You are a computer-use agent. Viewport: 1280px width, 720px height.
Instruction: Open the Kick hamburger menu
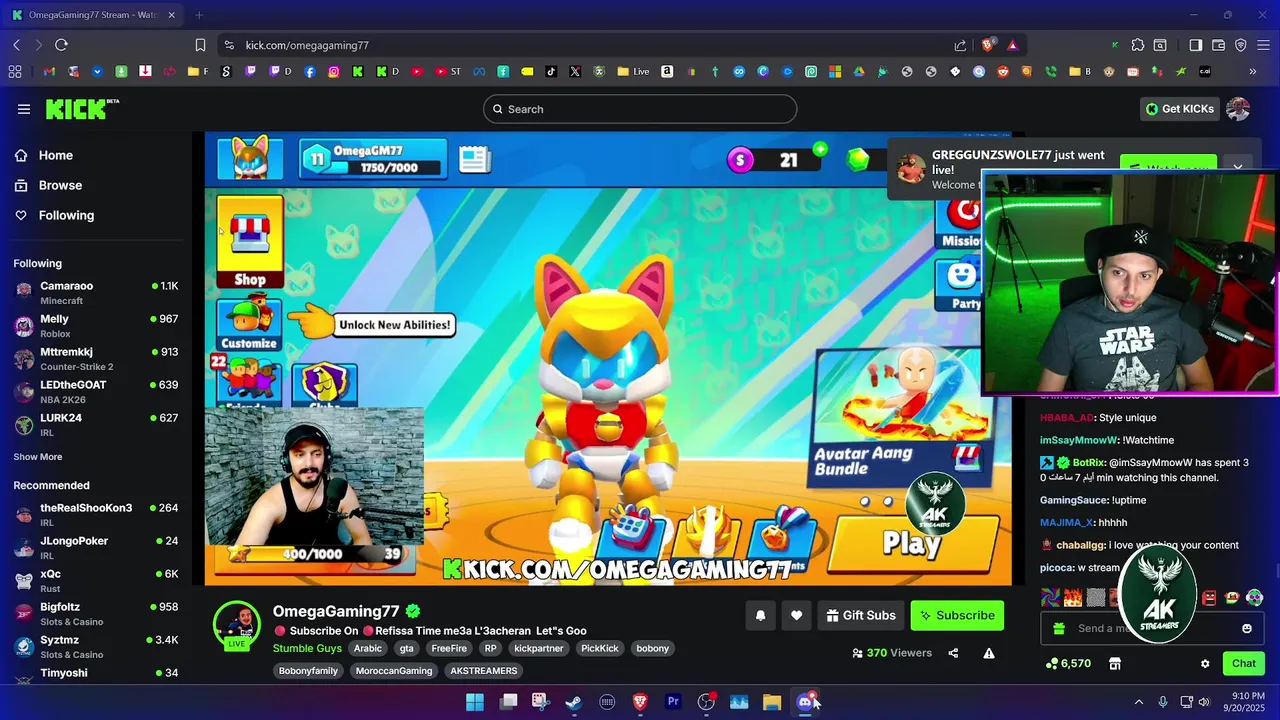(x=24, y=109)
